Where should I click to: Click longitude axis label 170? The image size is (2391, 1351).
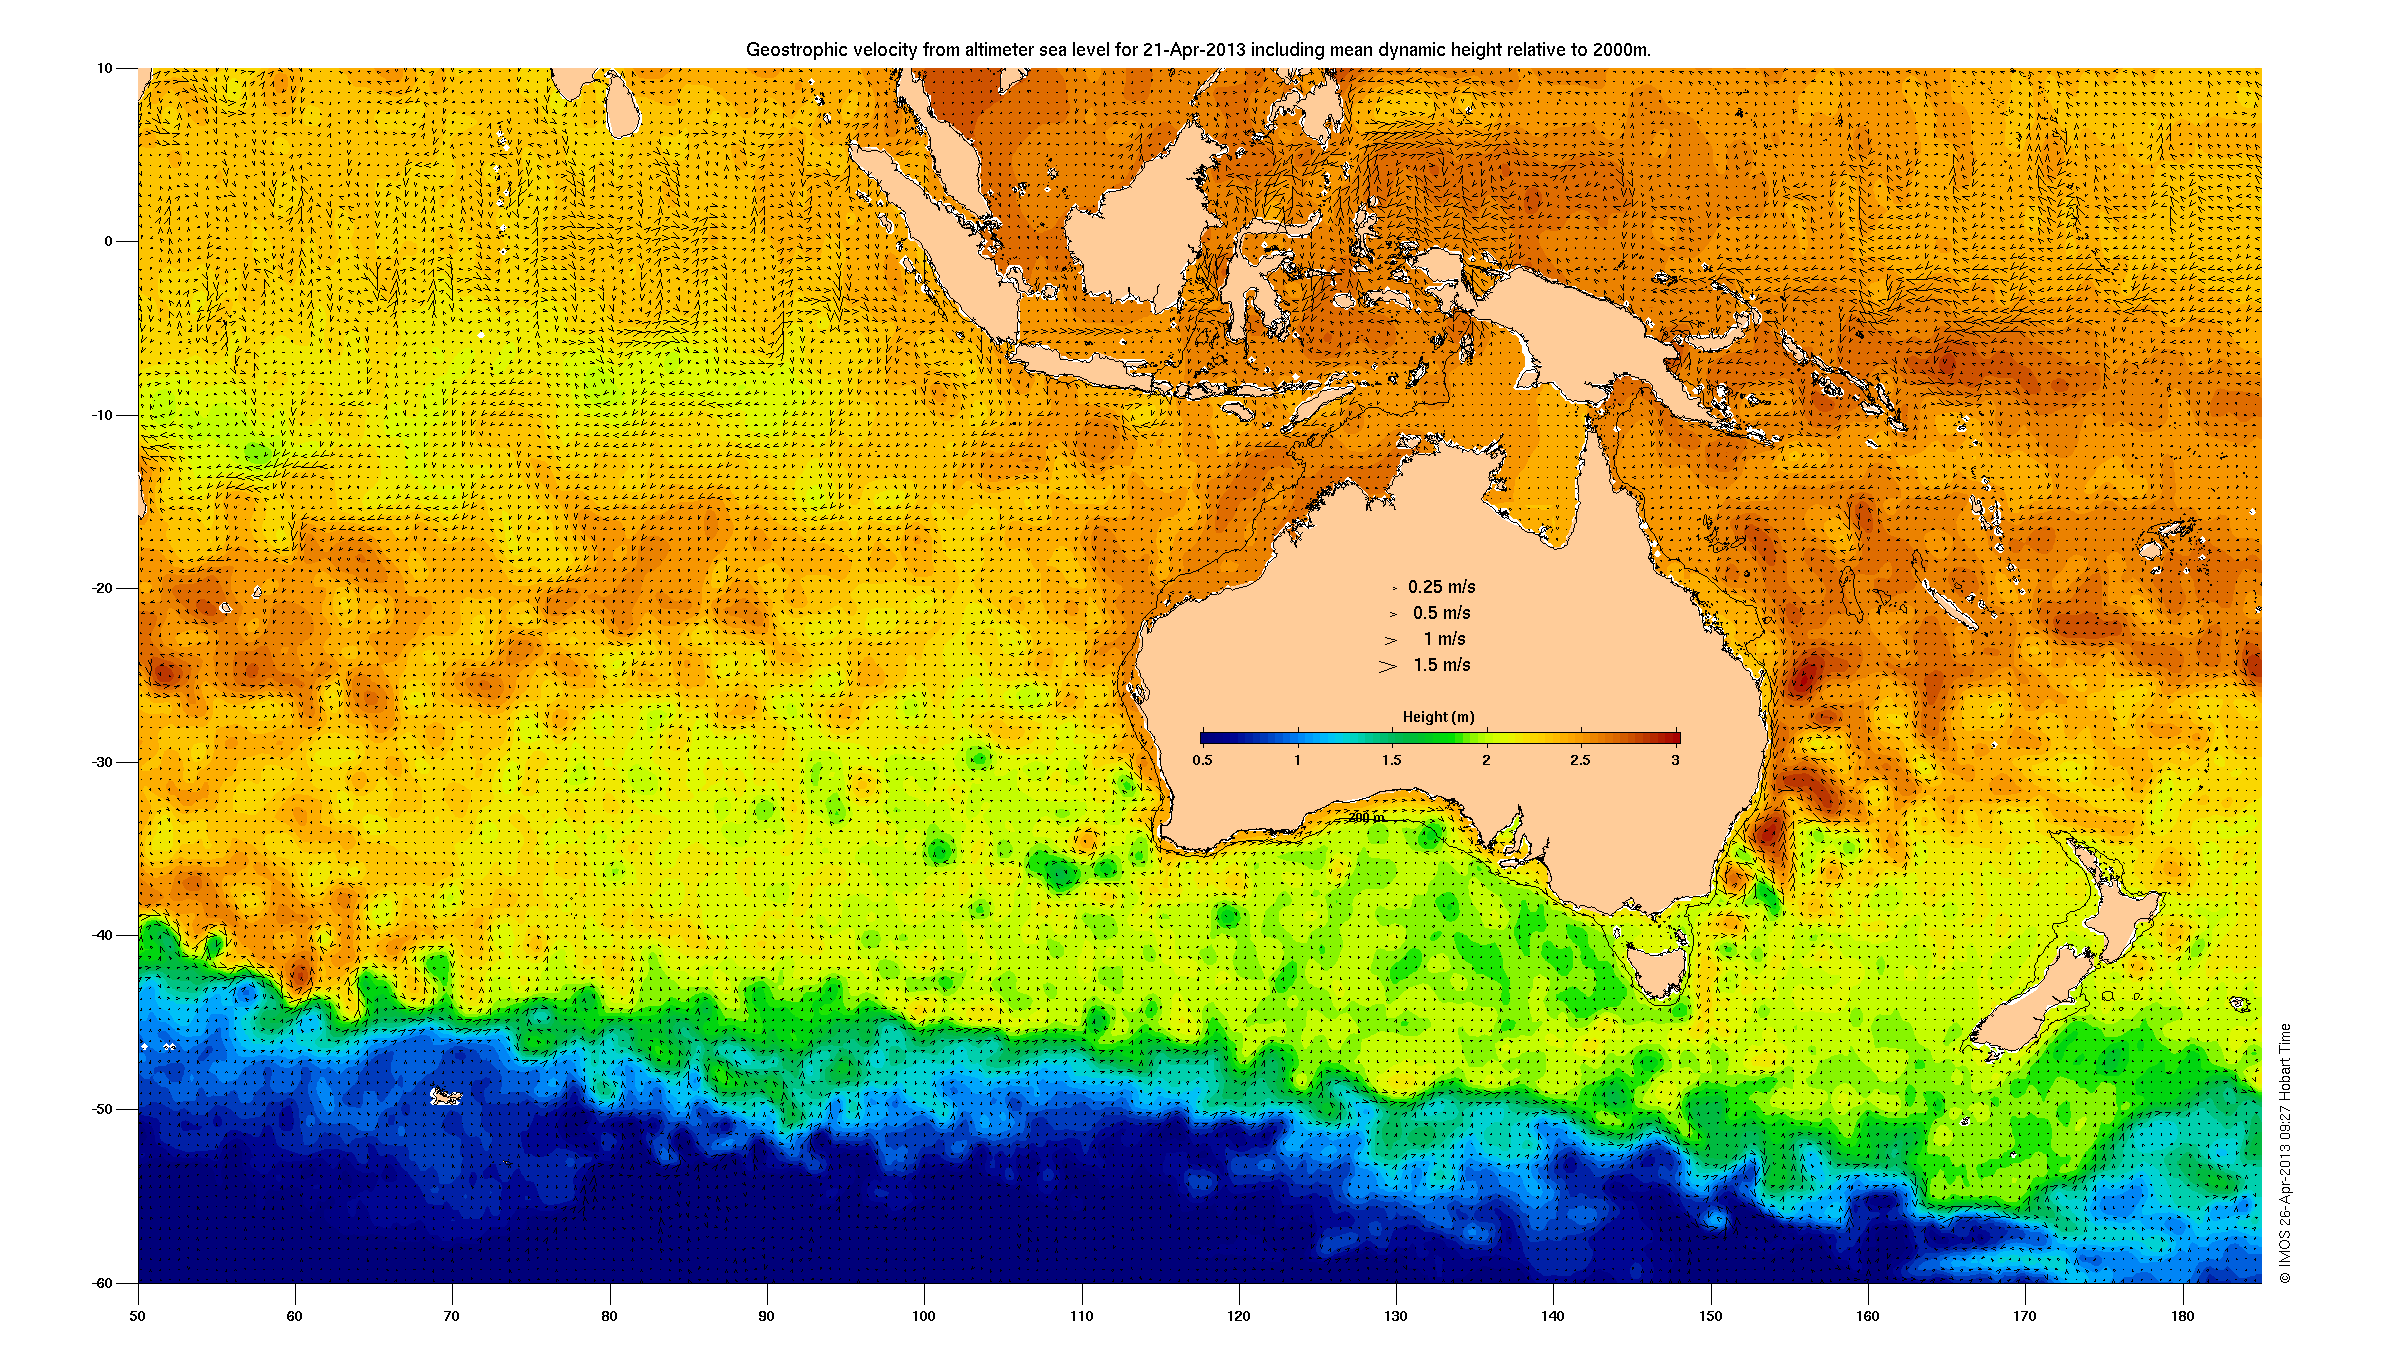tap(2024, 1316)
